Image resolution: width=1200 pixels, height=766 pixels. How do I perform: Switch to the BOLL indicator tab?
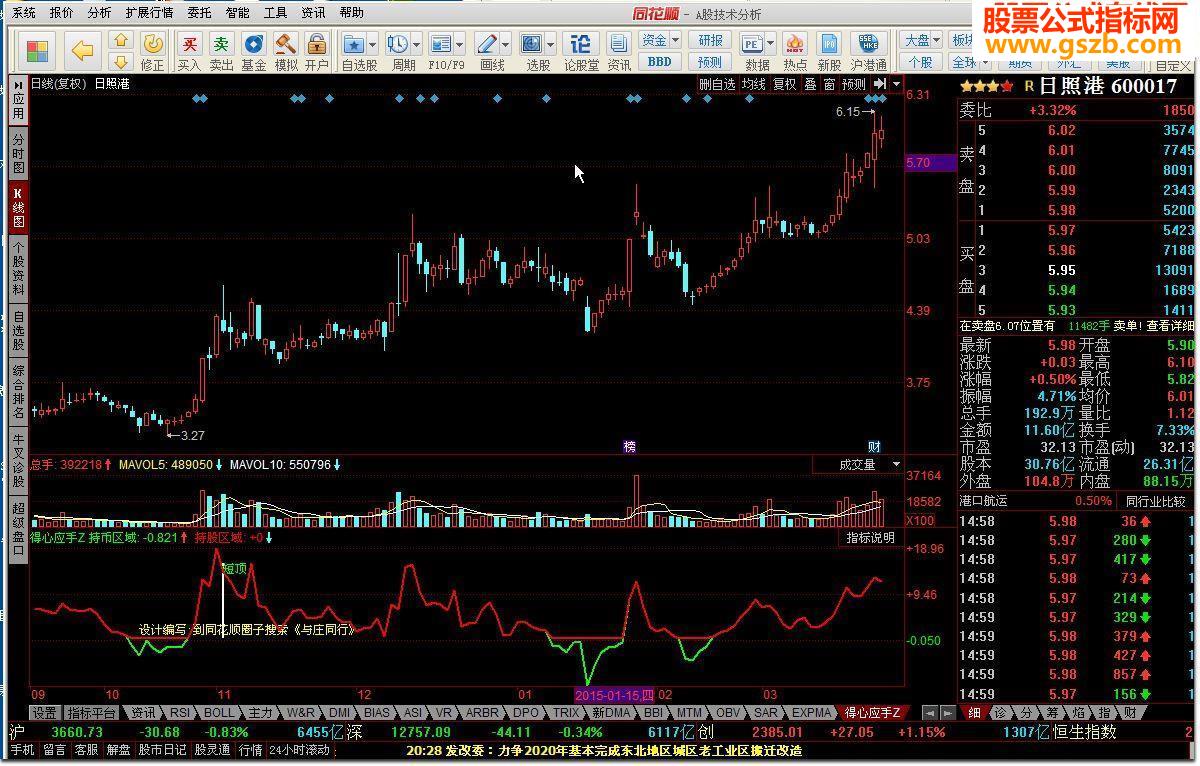pos(219,713)
